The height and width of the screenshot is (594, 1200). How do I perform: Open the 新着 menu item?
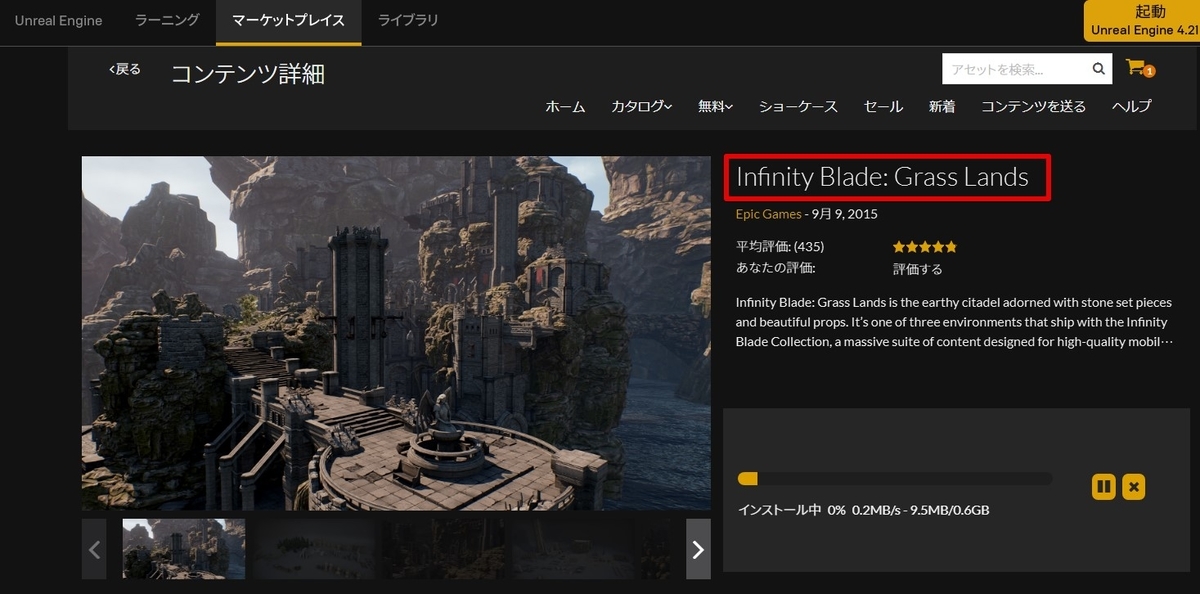coord(942,106)
